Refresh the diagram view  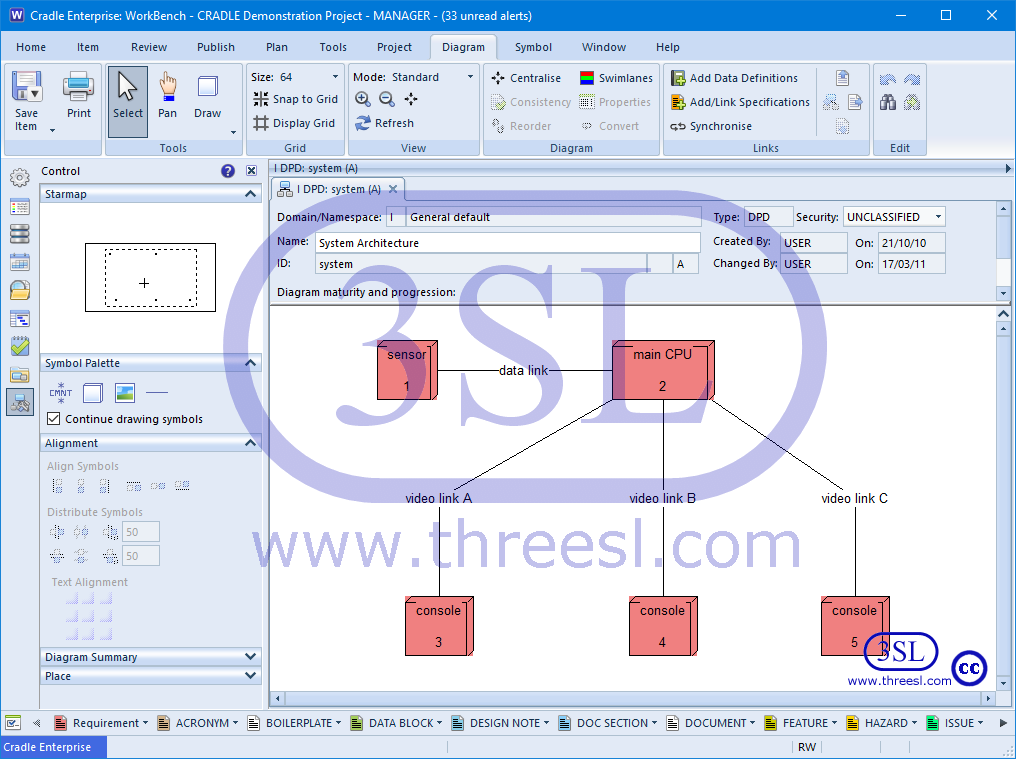pos(384,123)
